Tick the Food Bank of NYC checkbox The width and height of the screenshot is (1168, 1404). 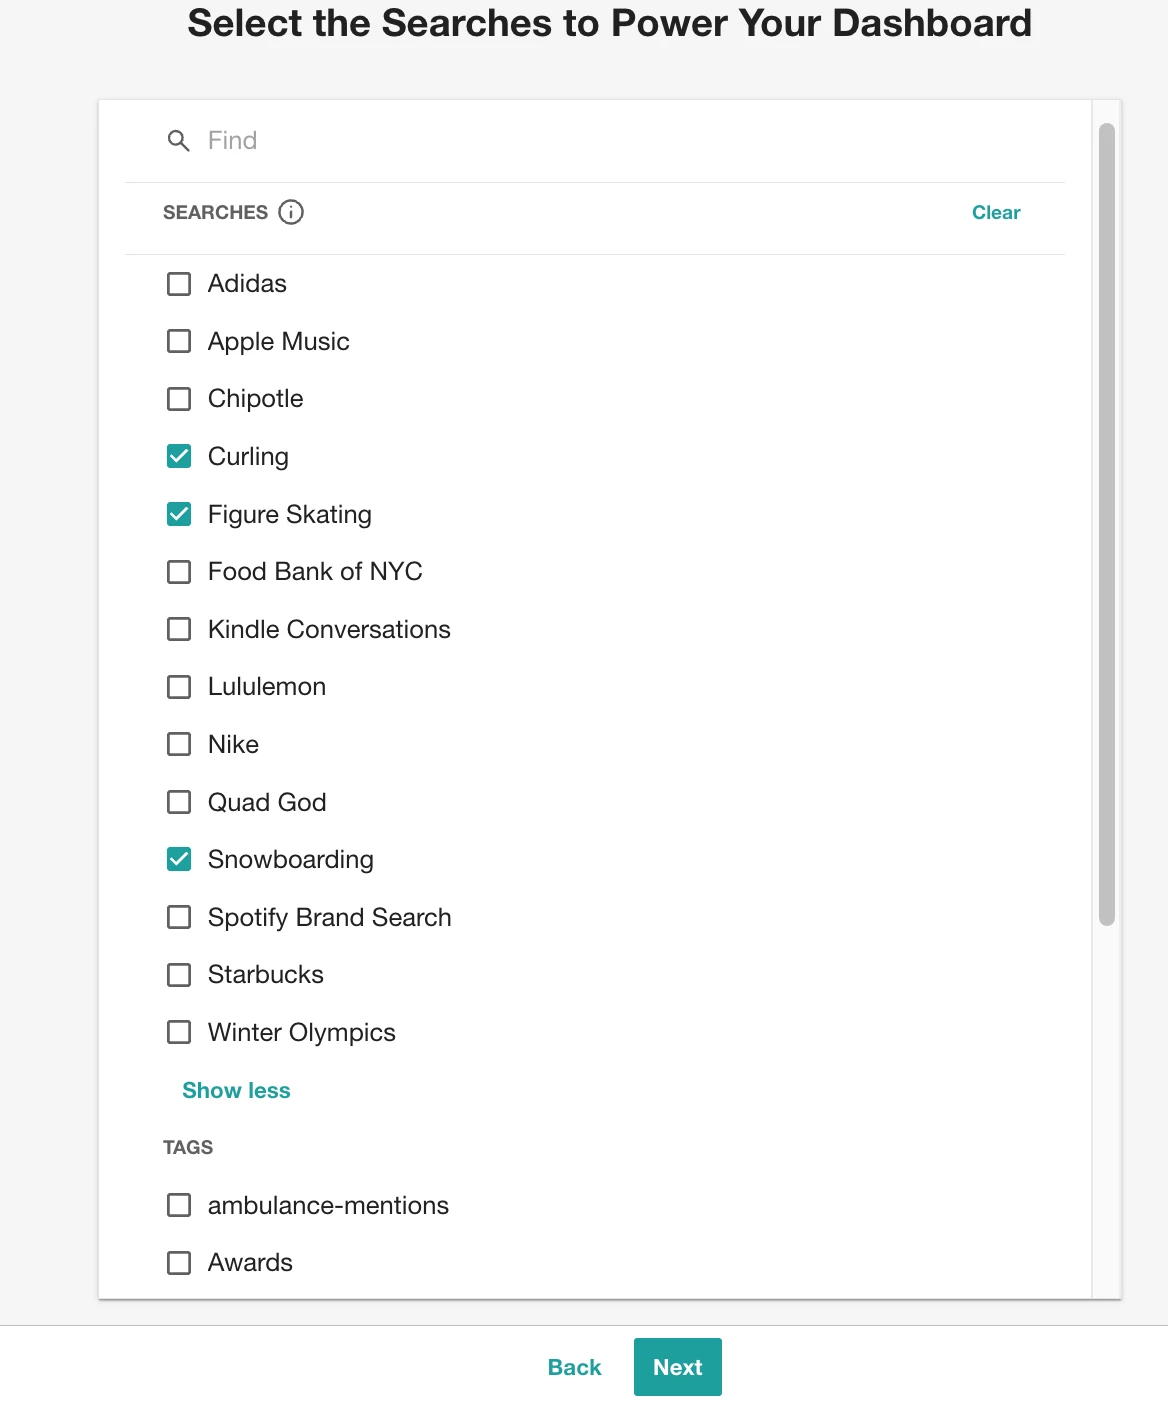tap(179, 572)
